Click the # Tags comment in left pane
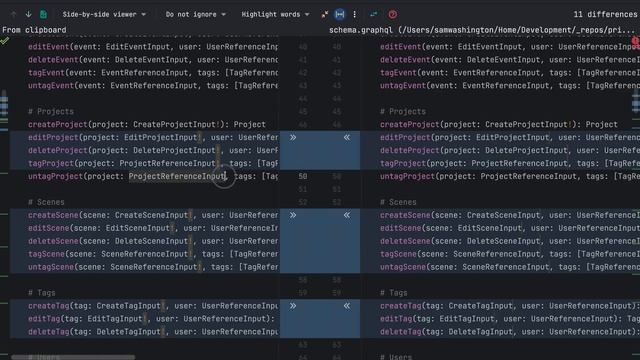Image resolution: width=640 pixels, height=360 pixels. [41, 293]
